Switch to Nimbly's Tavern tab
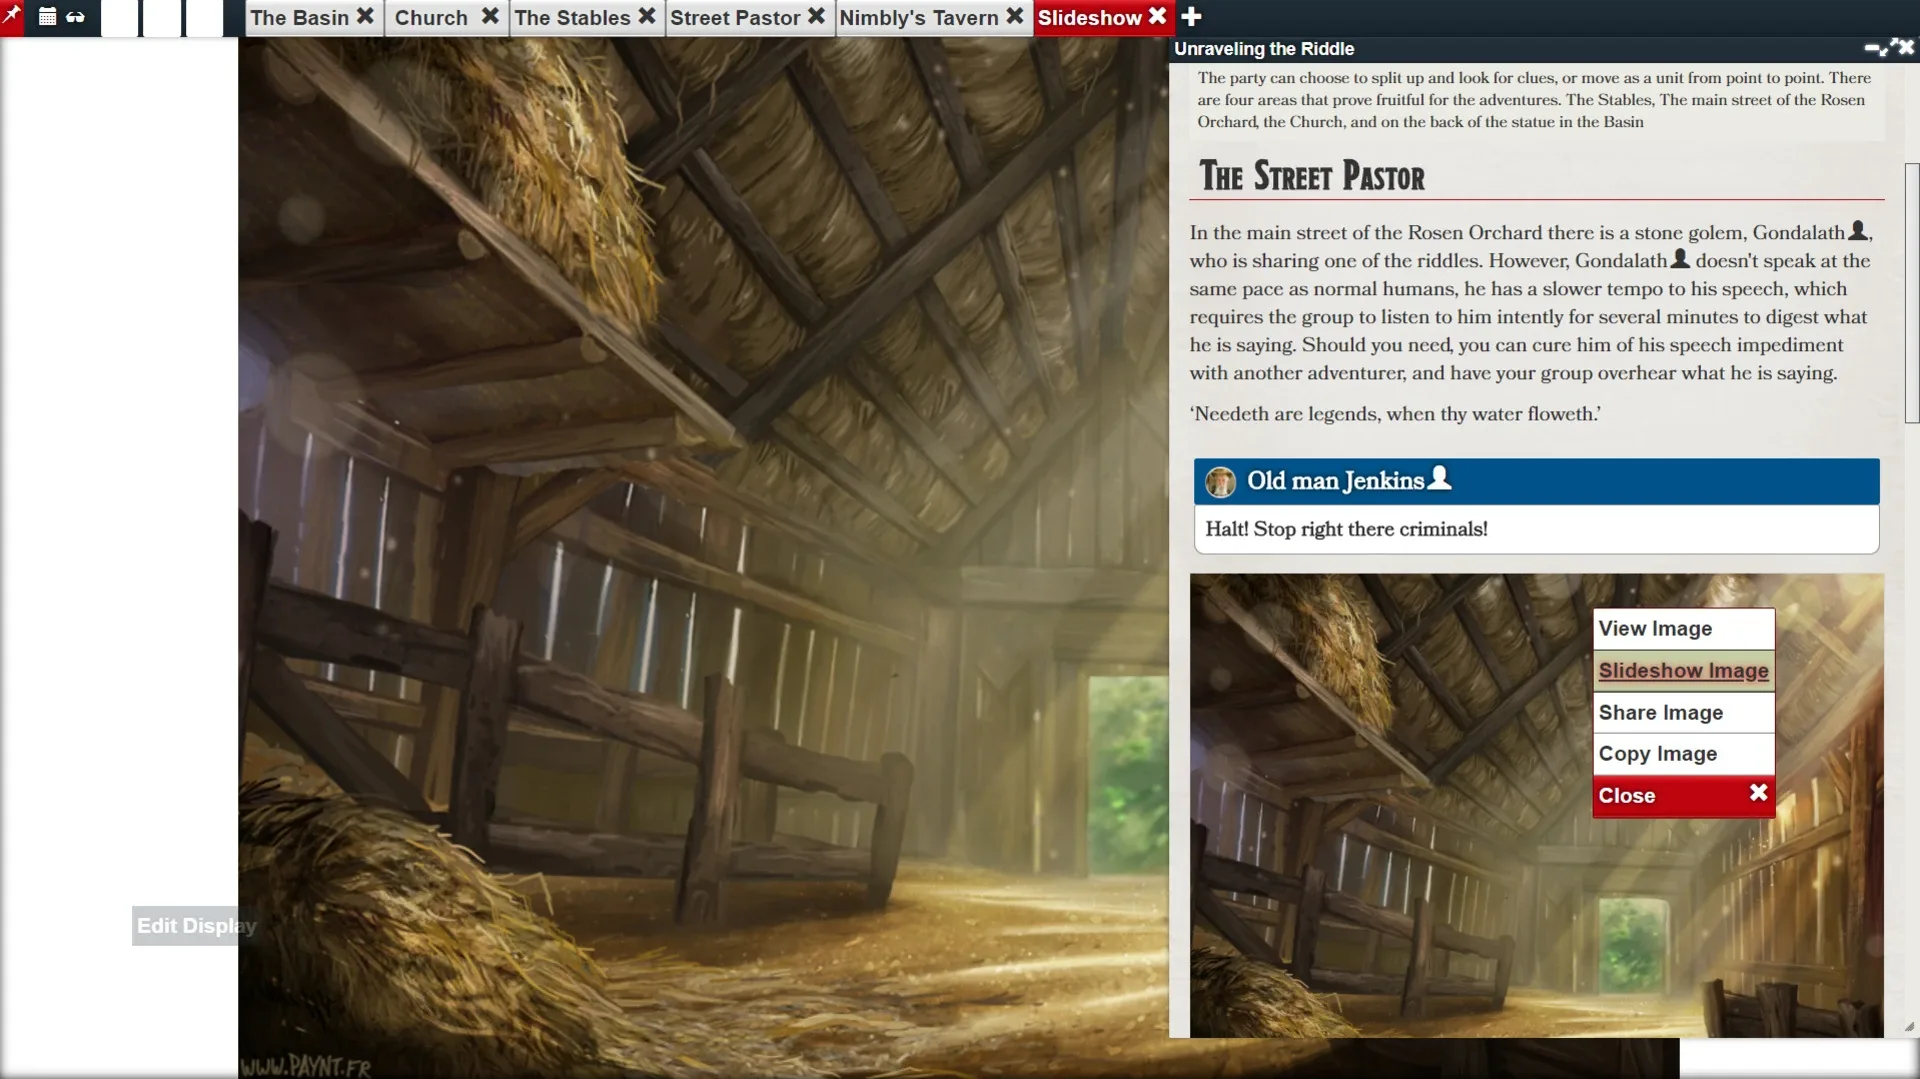Viewport: 1920px width, 1079px height. click(915, 17)
